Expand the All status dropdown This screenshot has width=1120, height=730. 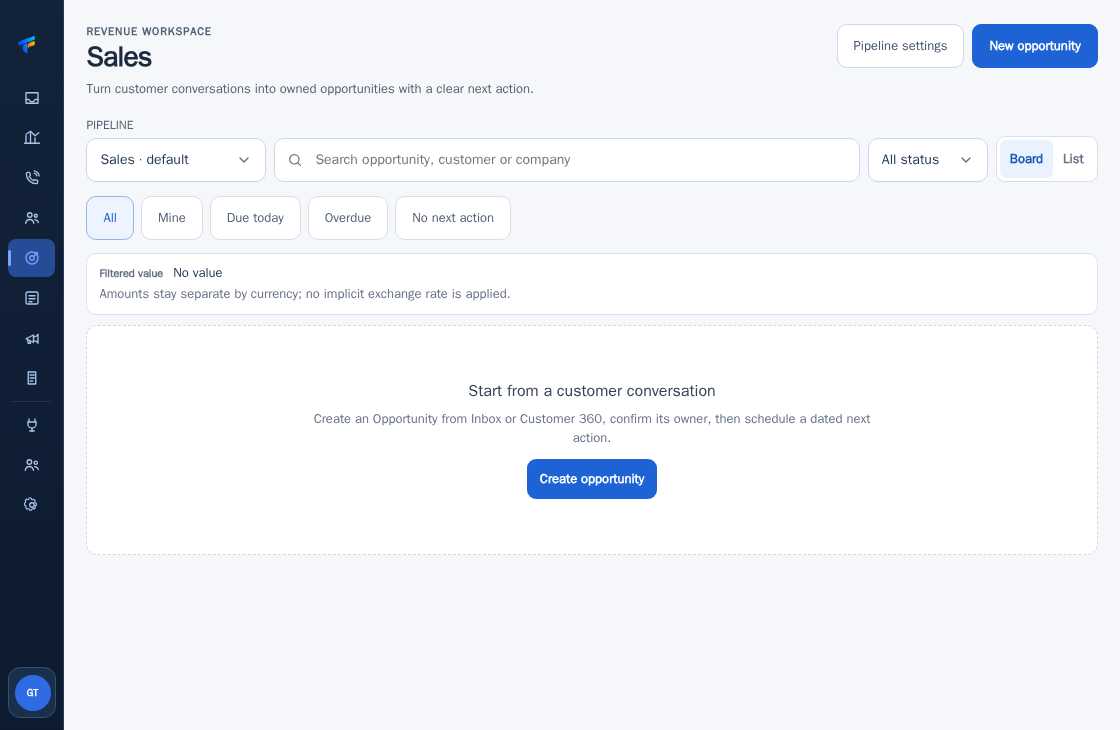(927, 160)
